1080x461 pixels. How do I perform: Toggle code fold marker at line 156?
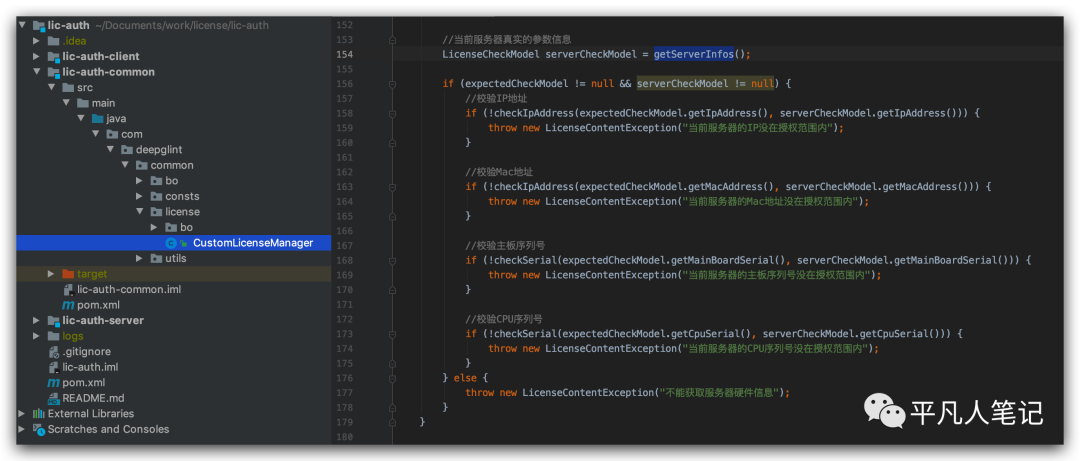tap(392, 84)
